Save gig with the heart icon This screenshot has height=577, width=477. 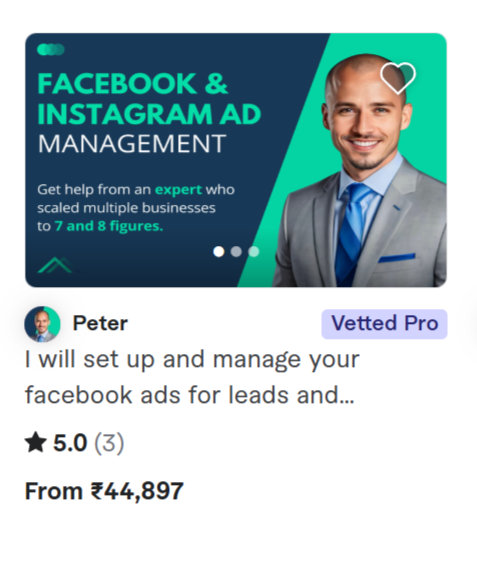click(x=398, y=78)
